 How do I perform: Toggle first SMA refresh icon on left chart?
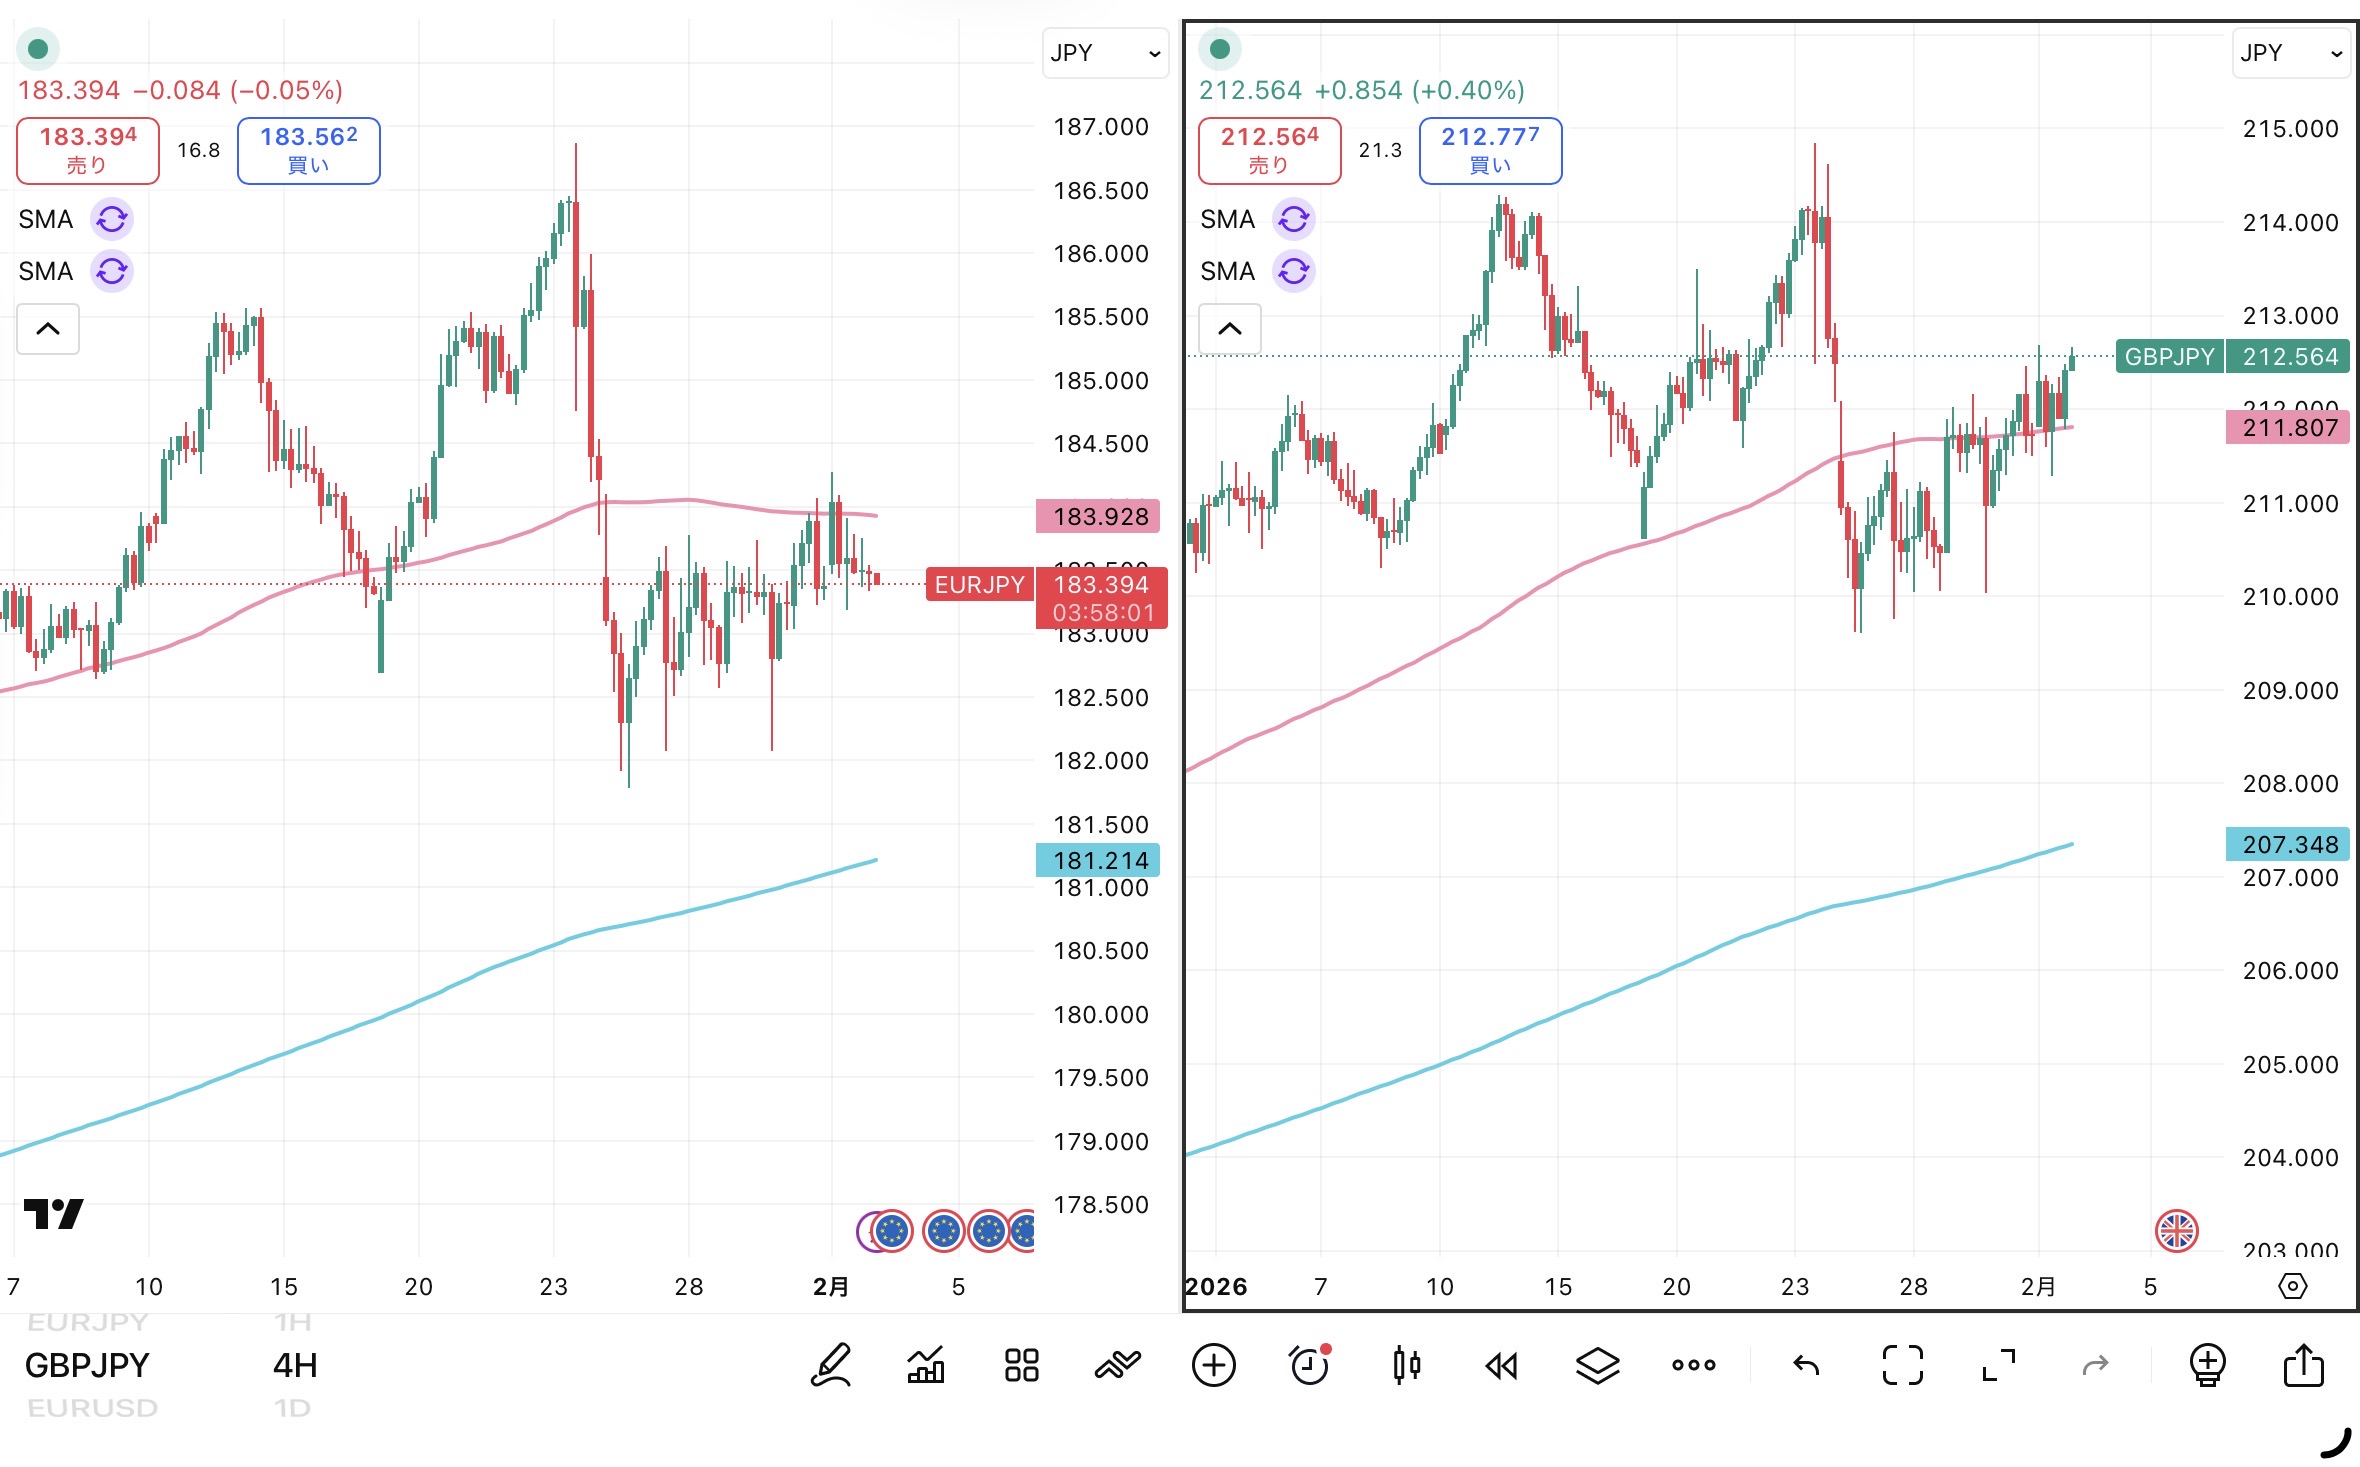[x=112, y=219]
